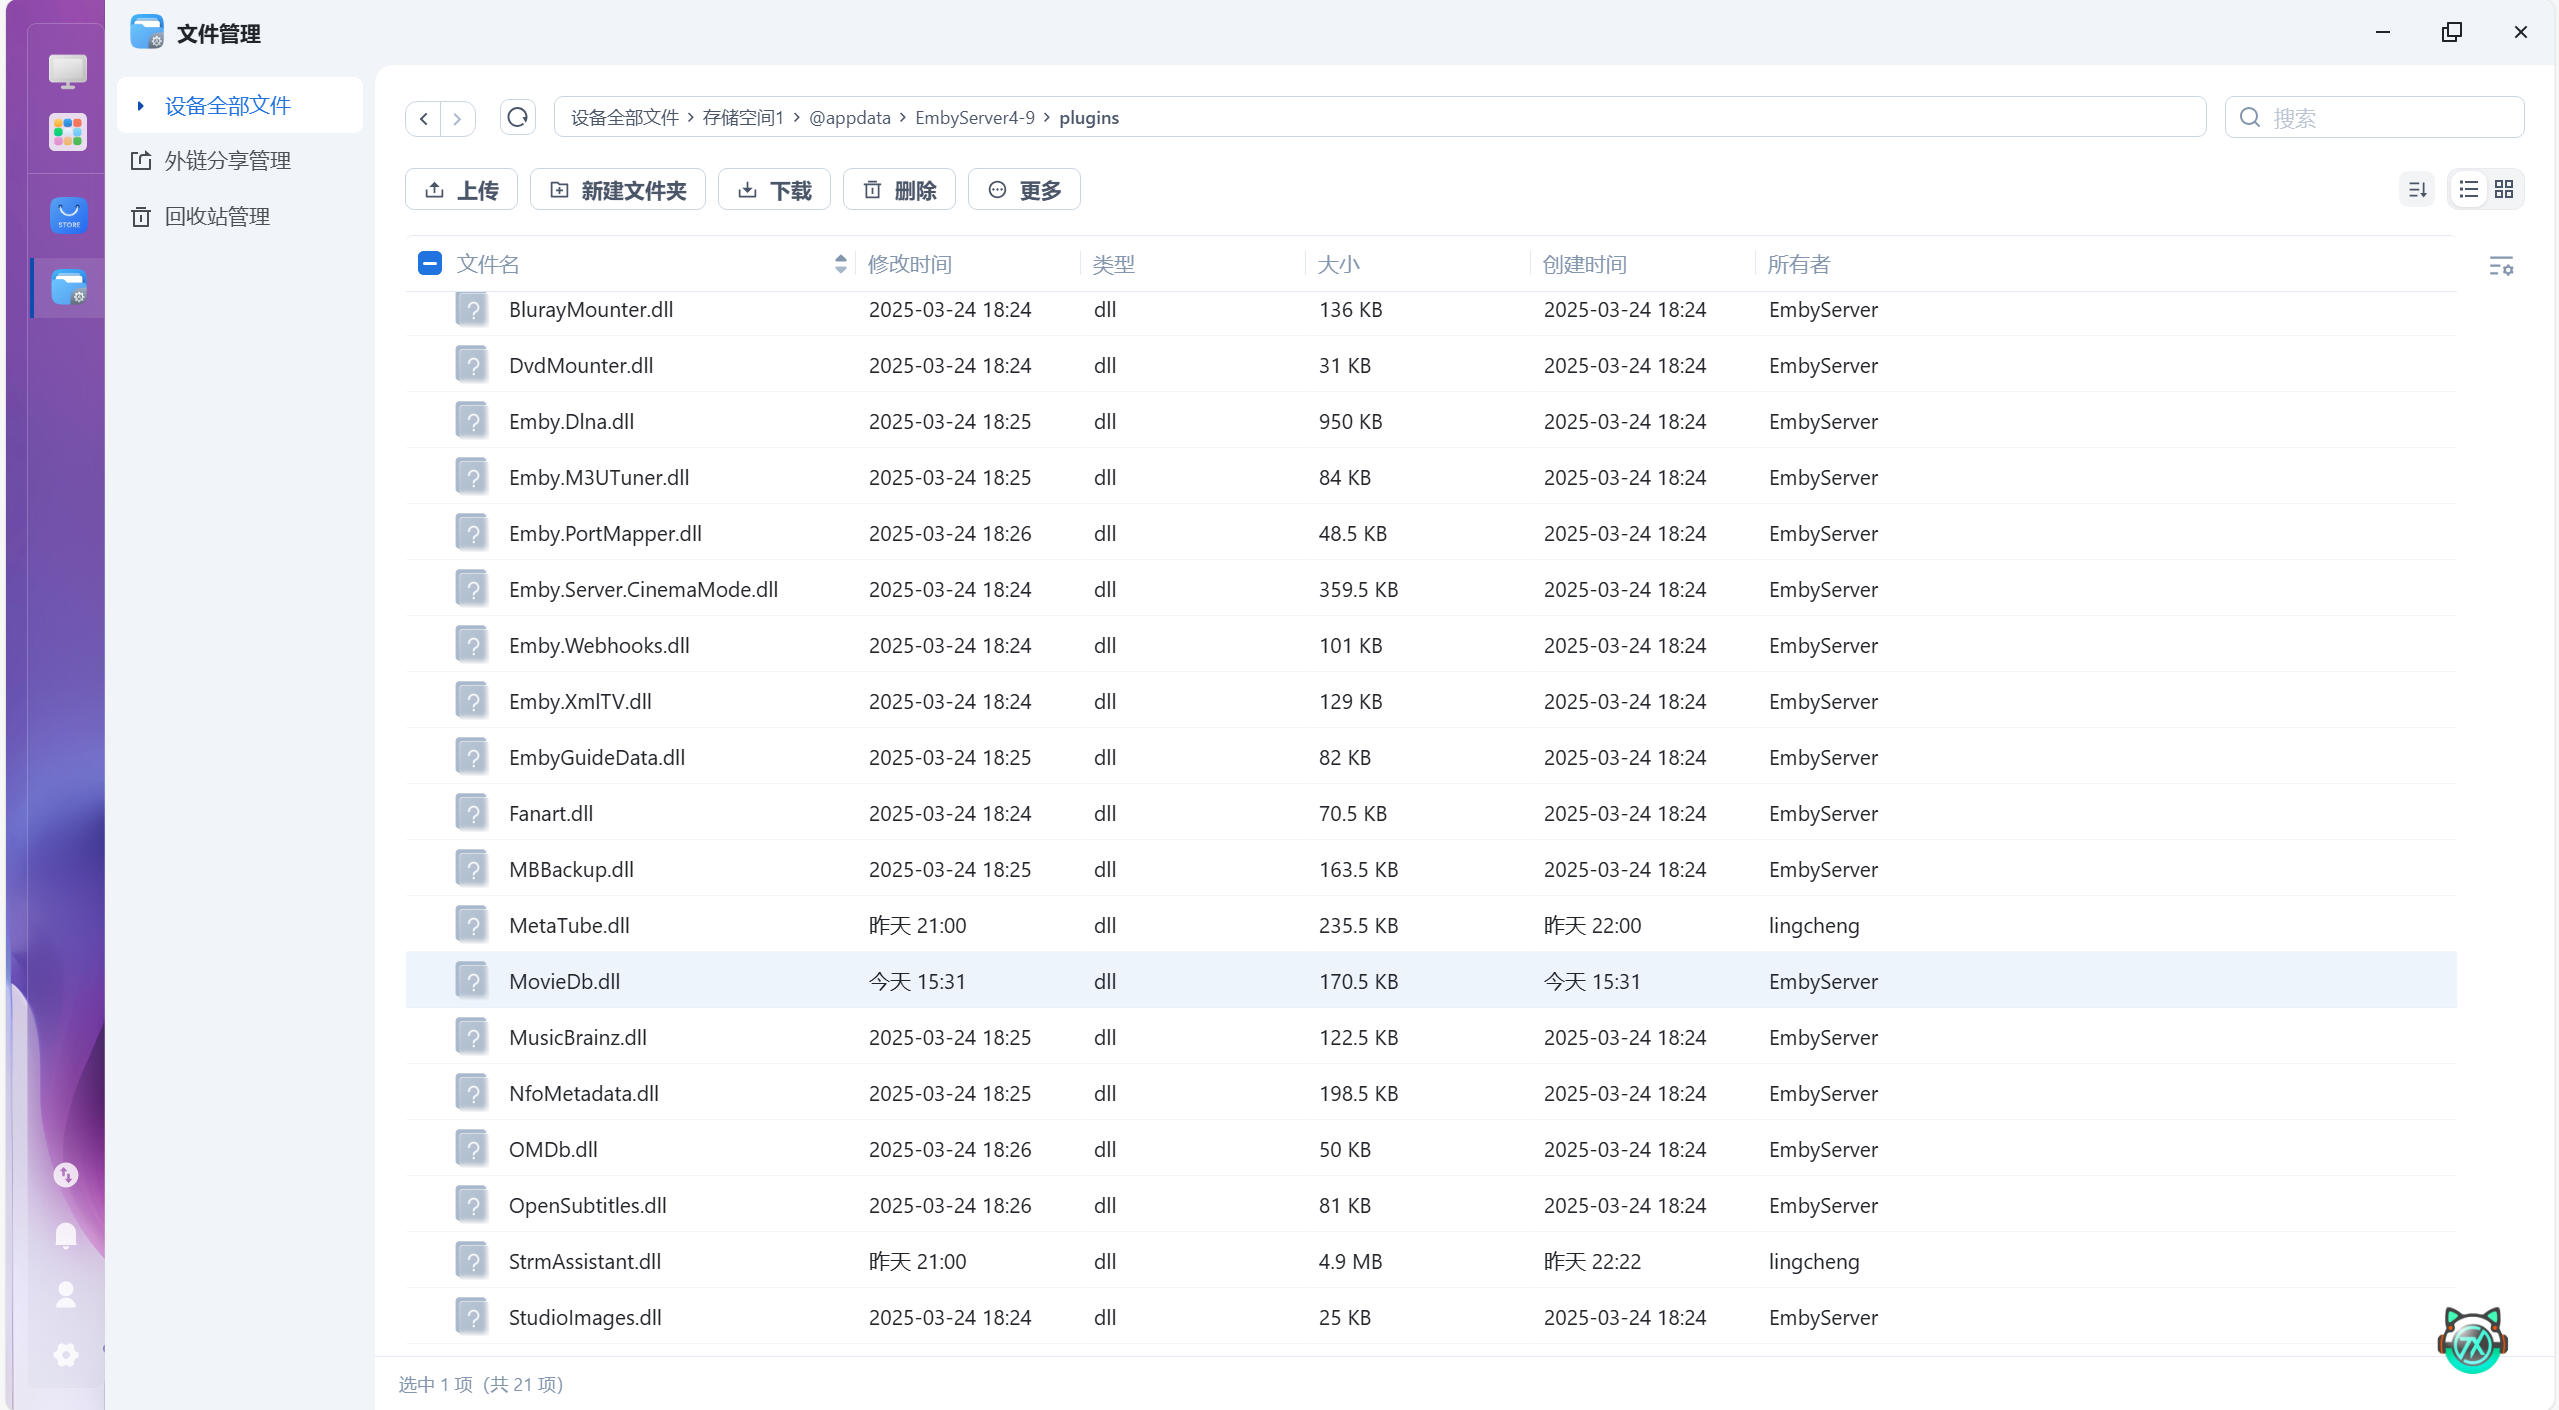Open the notifications bell icon

click(66, 1235)
